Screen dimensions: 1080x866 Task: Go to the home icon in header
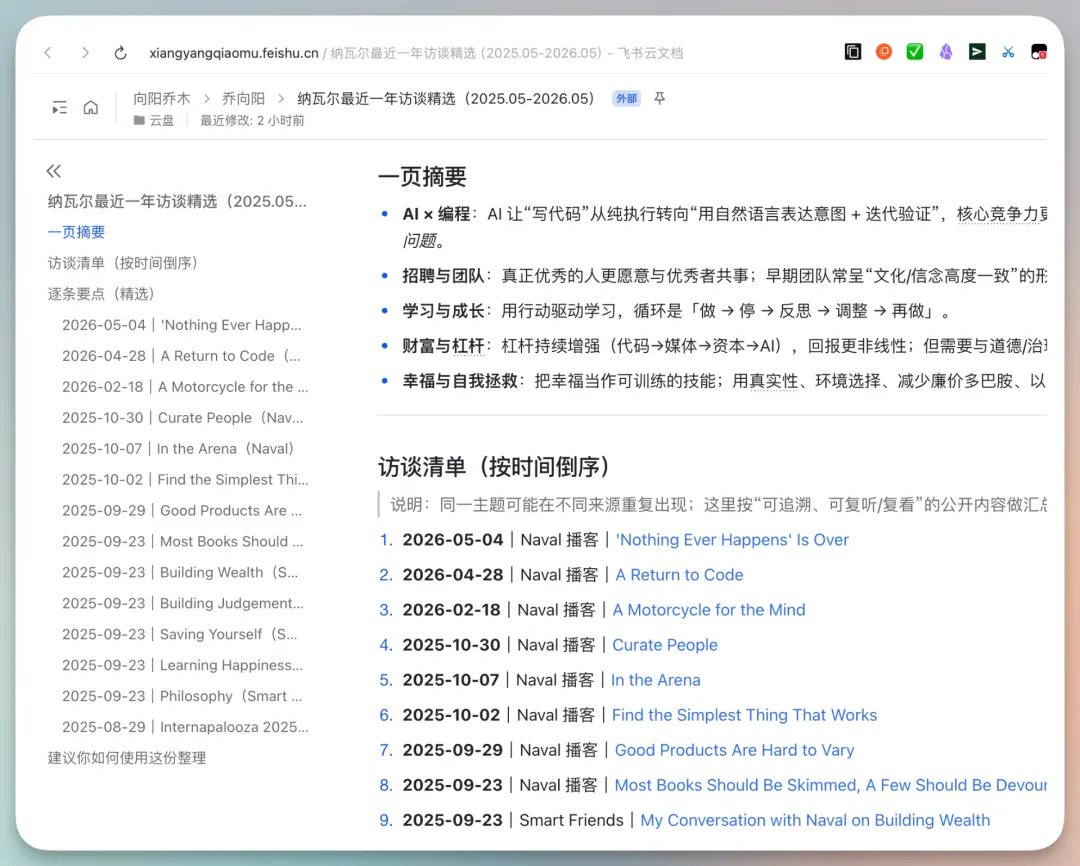[91, 107]
